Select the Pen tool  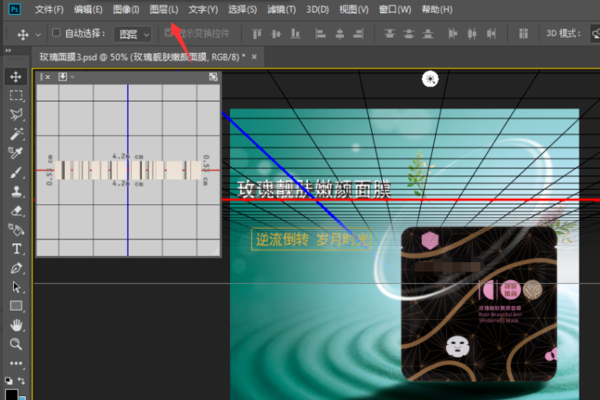[x=16, y=268]
